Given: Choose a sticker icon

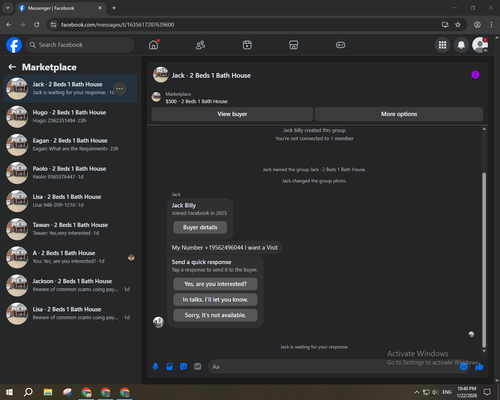Looking at the screenshot, I should 183,367.
